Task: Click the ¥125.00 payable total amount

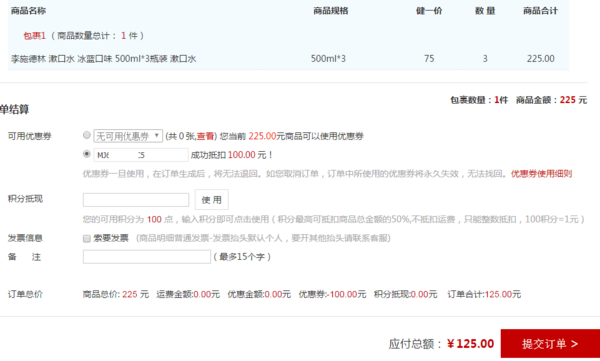Action: click(470, 343)
